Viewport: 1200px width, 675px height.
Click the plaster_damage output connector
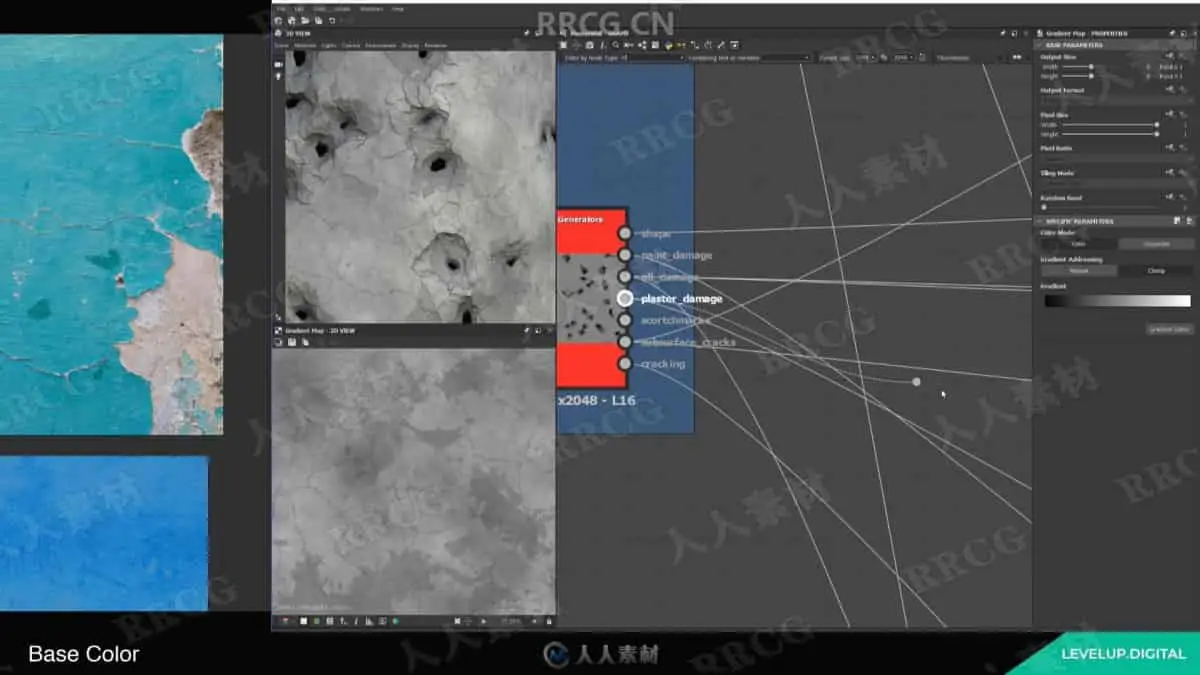click(x=625, y=298)
